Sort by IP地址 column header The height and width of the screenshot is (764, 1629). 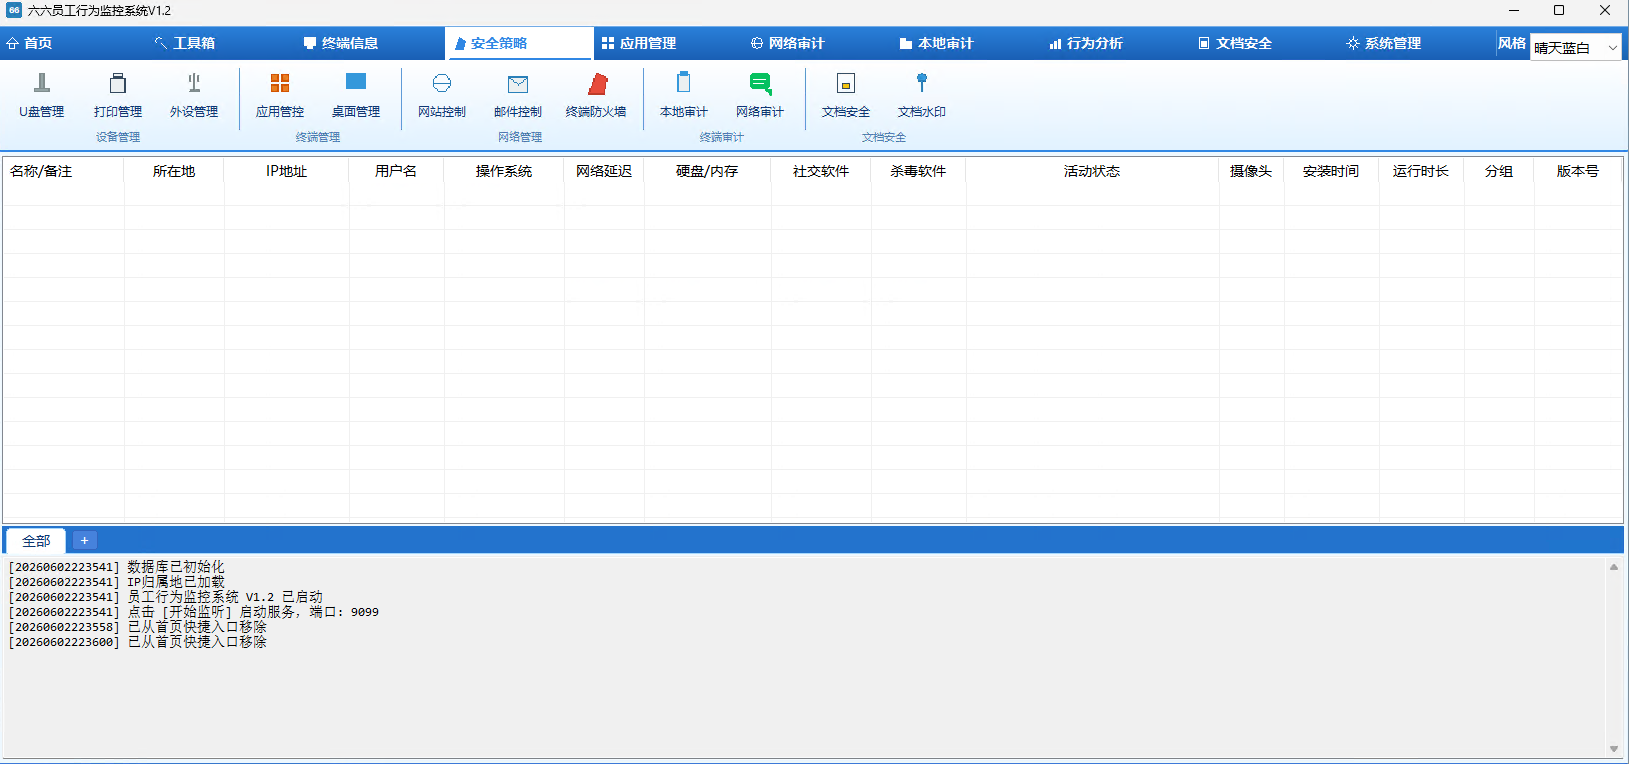[286, 171]
